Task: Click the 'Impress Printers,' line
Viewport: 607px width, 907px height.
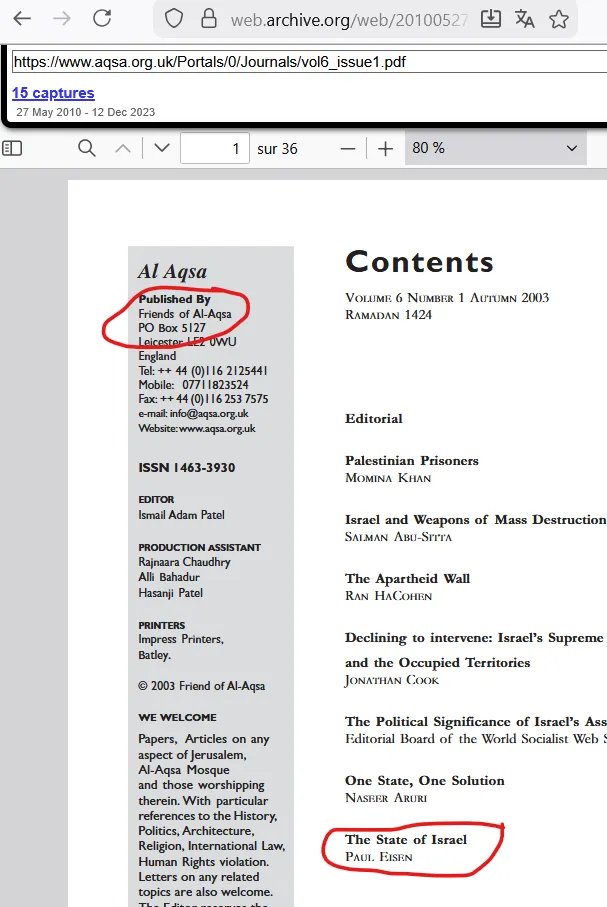Action: (x=181, y=639)
